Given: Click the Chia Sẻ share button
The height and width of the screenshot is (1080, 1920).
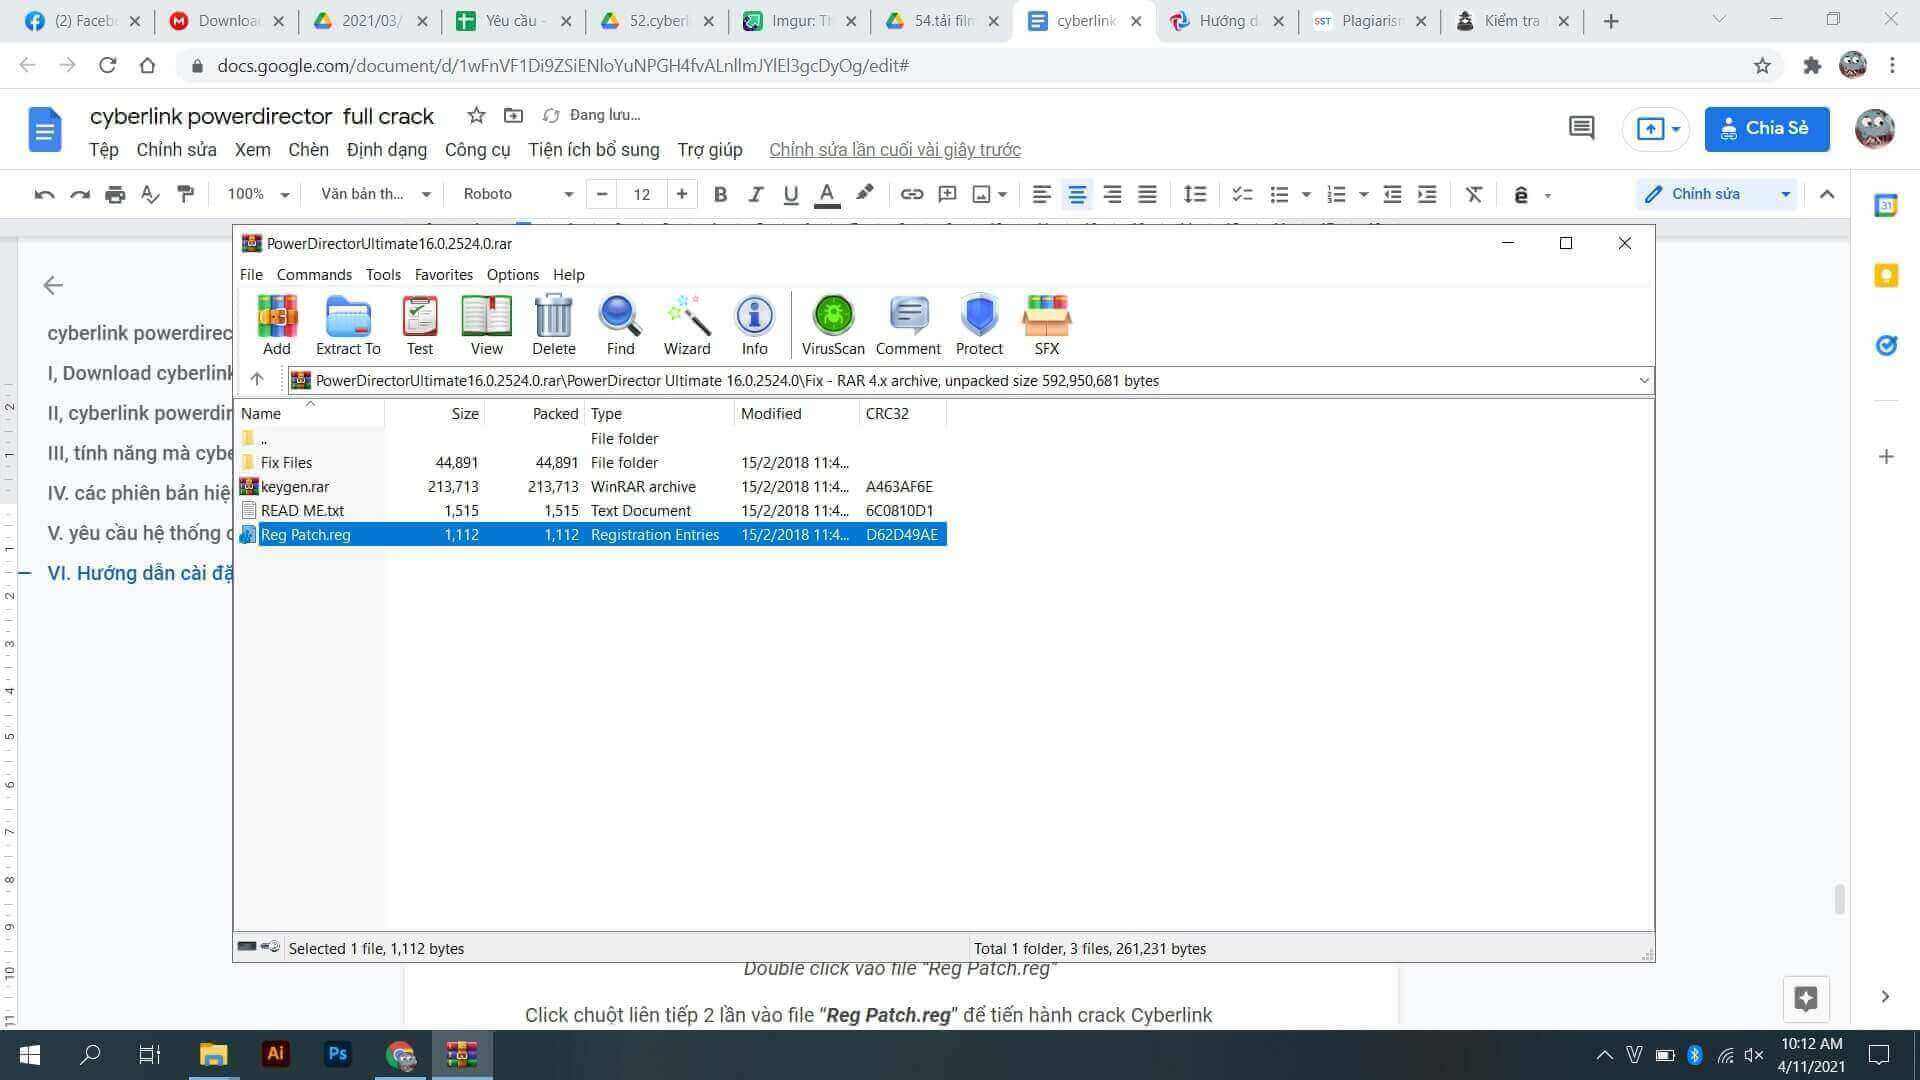Looking at the screenshot, I should point(1767,129).
